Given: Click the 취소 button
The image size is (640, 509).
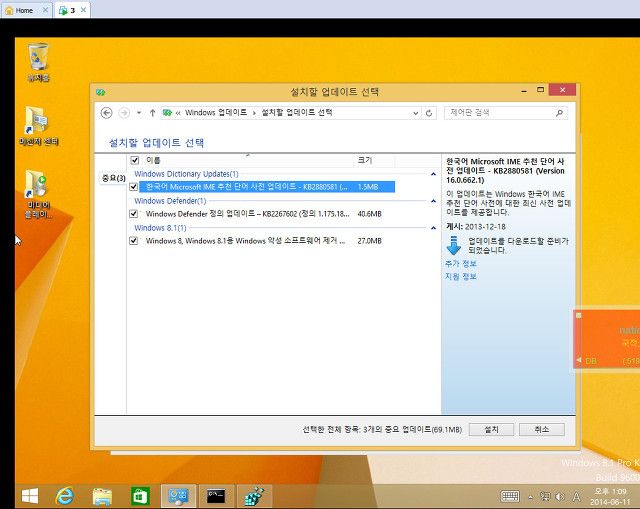Looking at the screenshot, I should [x=542, y=429].
